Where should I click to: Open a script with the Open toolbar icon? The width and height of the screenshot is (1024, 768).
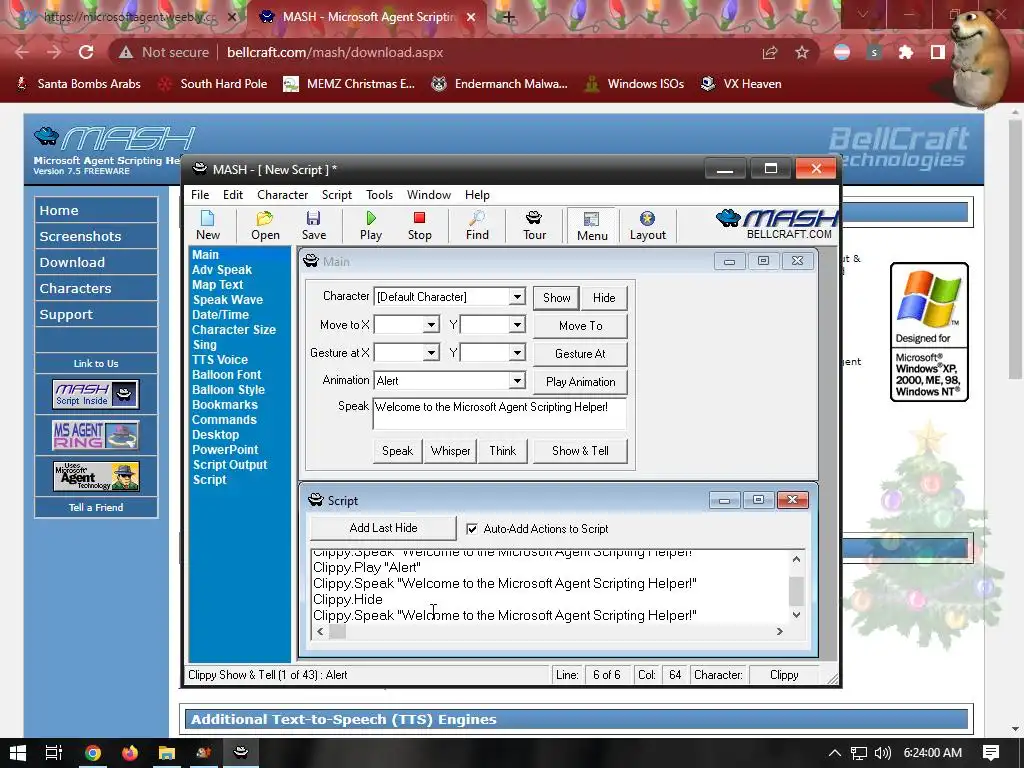click(265, 226)
